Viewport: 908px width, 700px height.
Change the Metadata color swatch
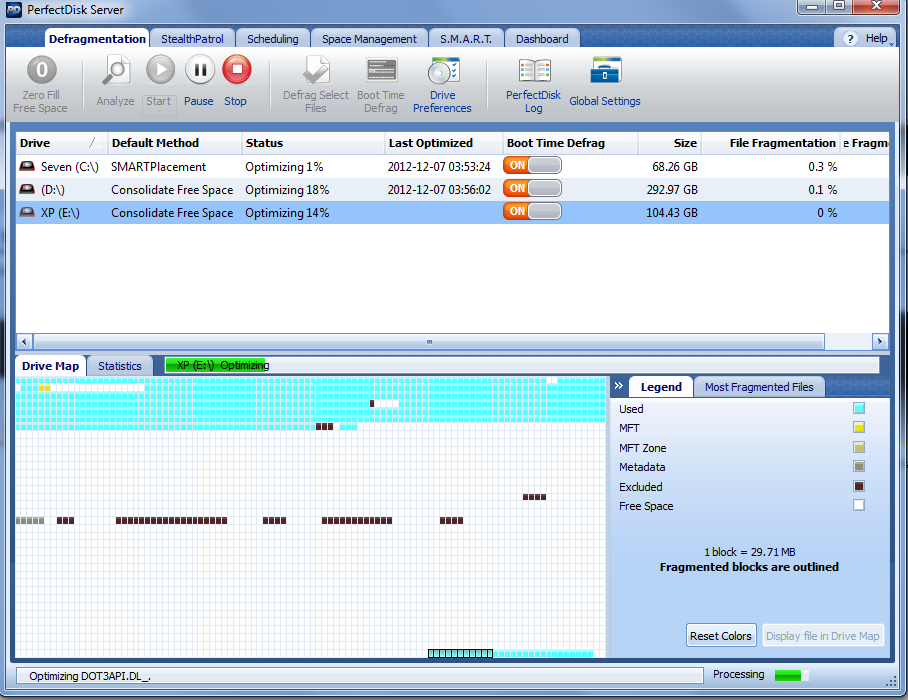click(x=859, y=466)
